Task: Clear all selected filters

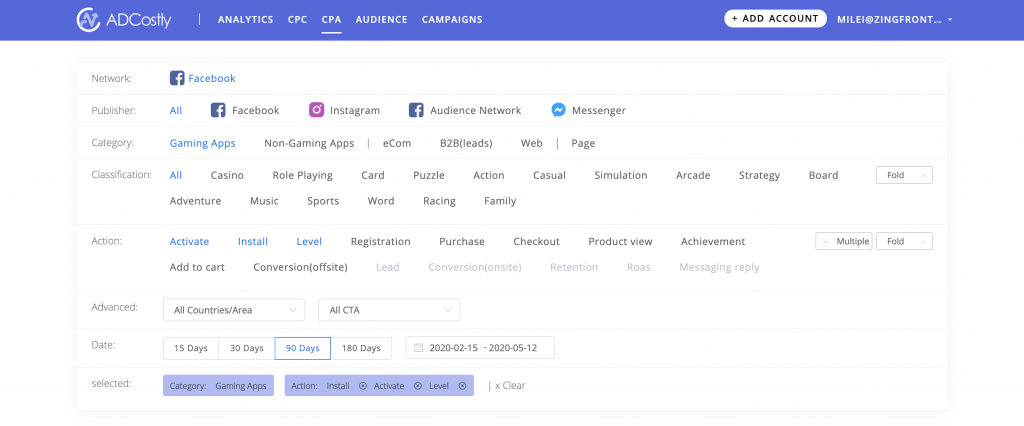Action: (x=510, y=385)
